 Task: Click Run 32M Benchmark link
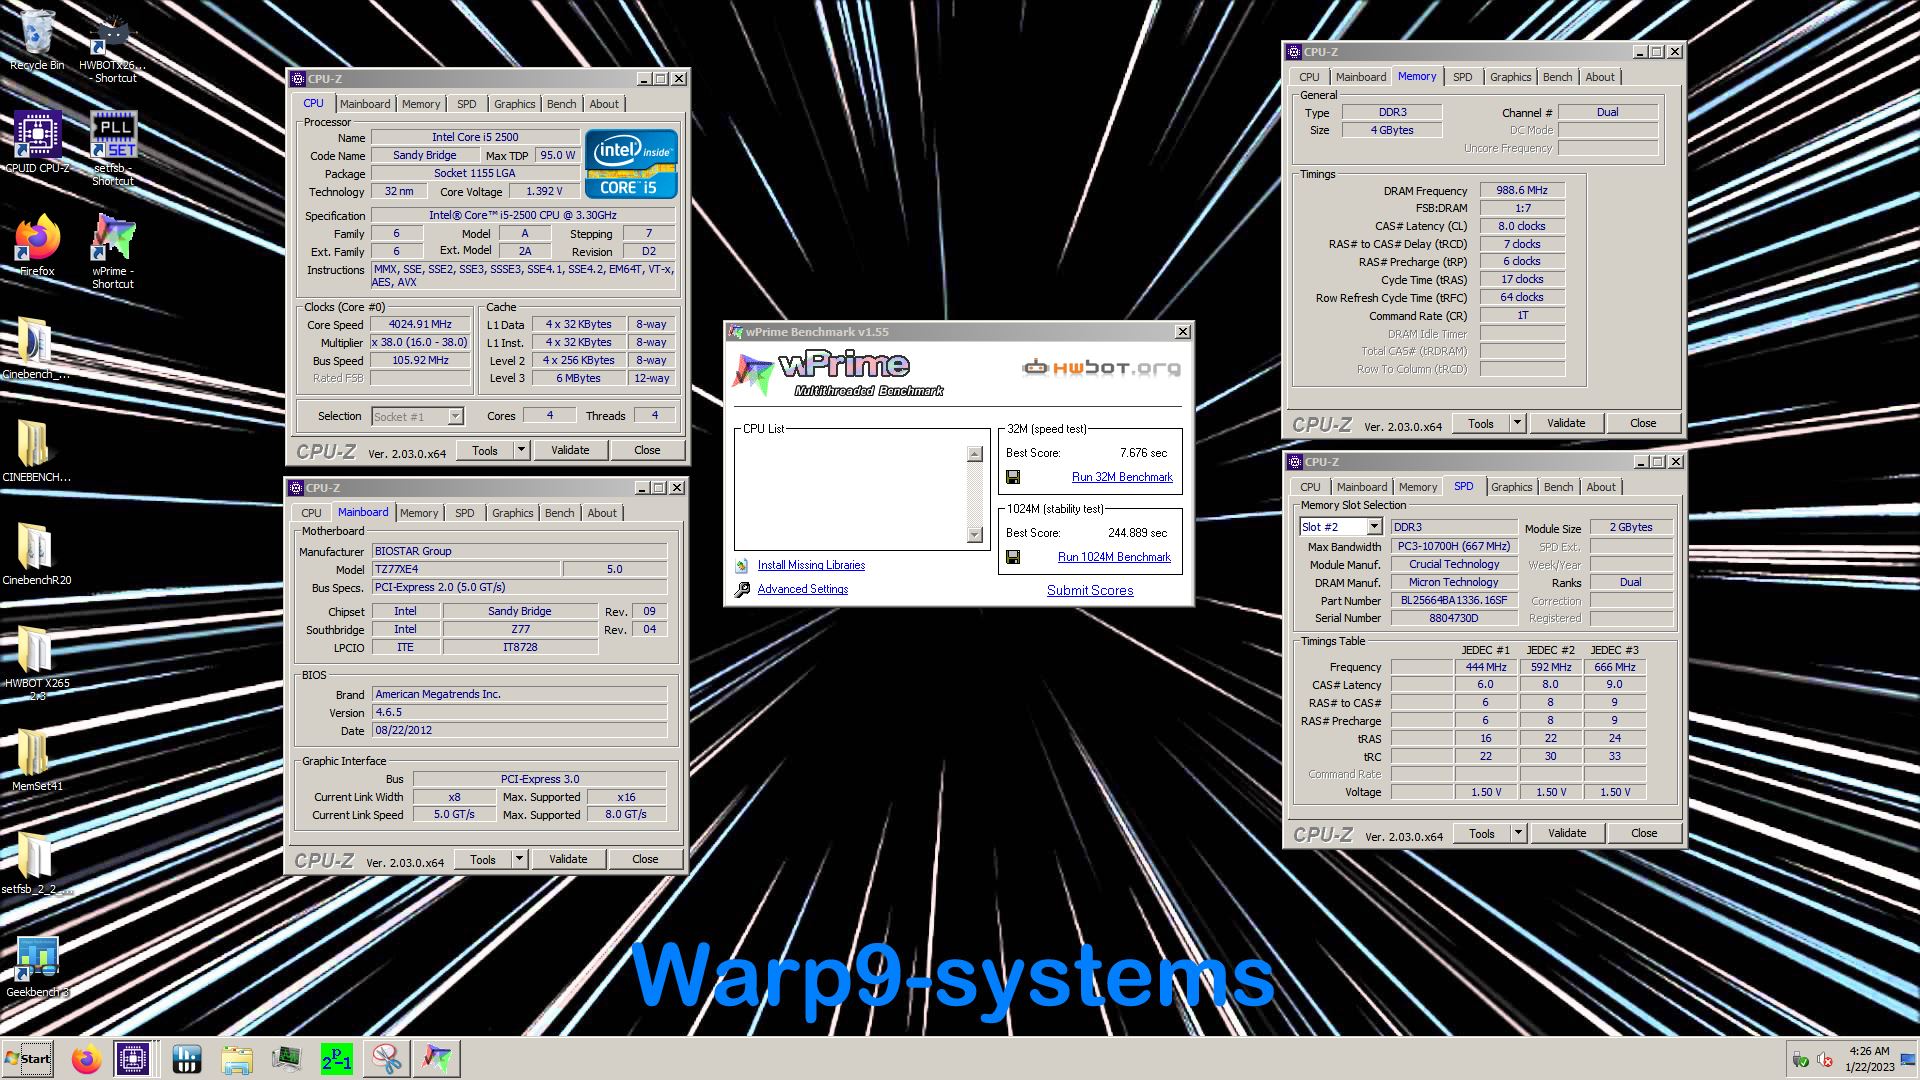(1122, 478)
